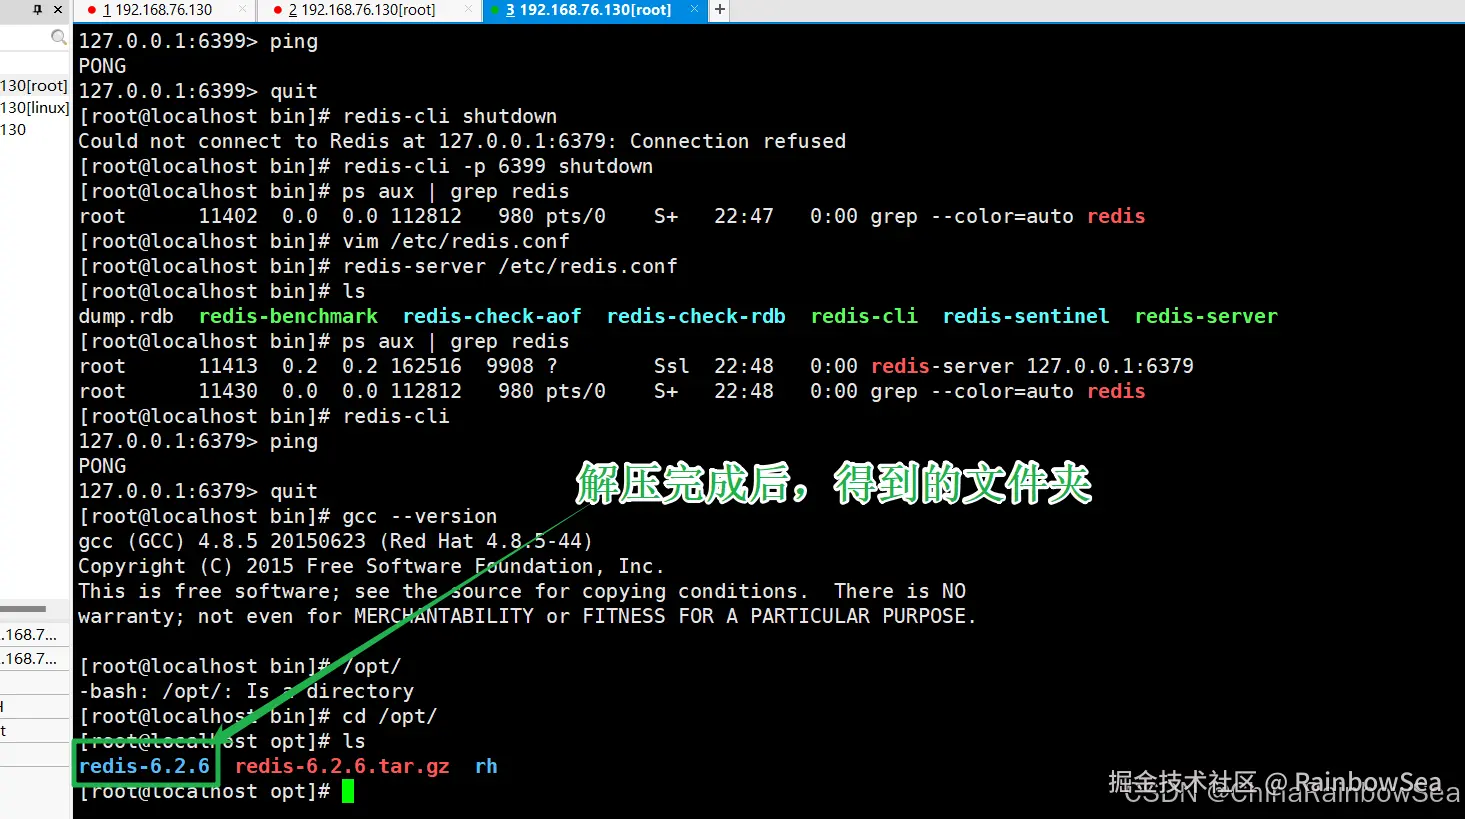This screenshot has width=1465, height=819.
Task: Click redis-benchmark in the bin listing
Action: [288, 316]
